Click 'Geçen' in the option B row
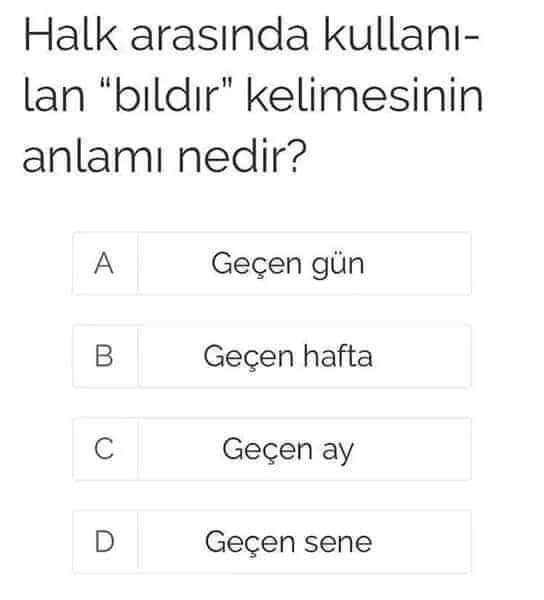 249,358
